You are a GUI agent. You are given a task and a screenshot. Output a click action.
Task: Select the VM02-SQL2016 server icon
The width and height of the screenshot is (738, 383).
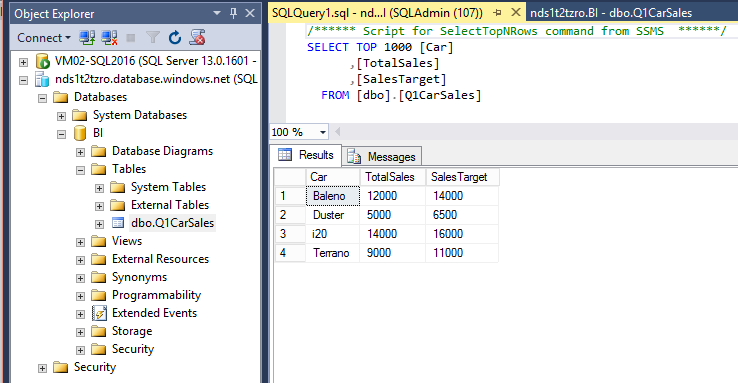42,61
